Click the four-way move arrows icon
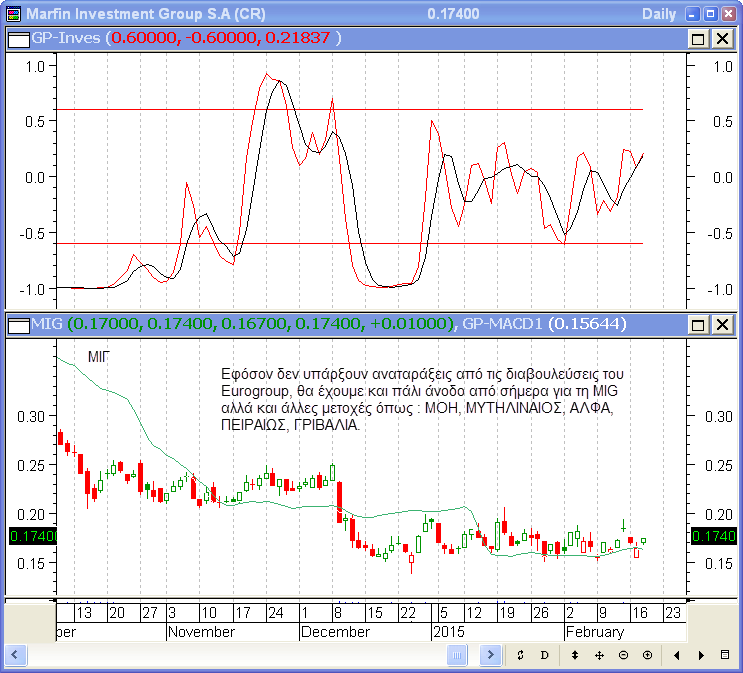The height and width of the screenshot is (673, 743). (599, 655)
